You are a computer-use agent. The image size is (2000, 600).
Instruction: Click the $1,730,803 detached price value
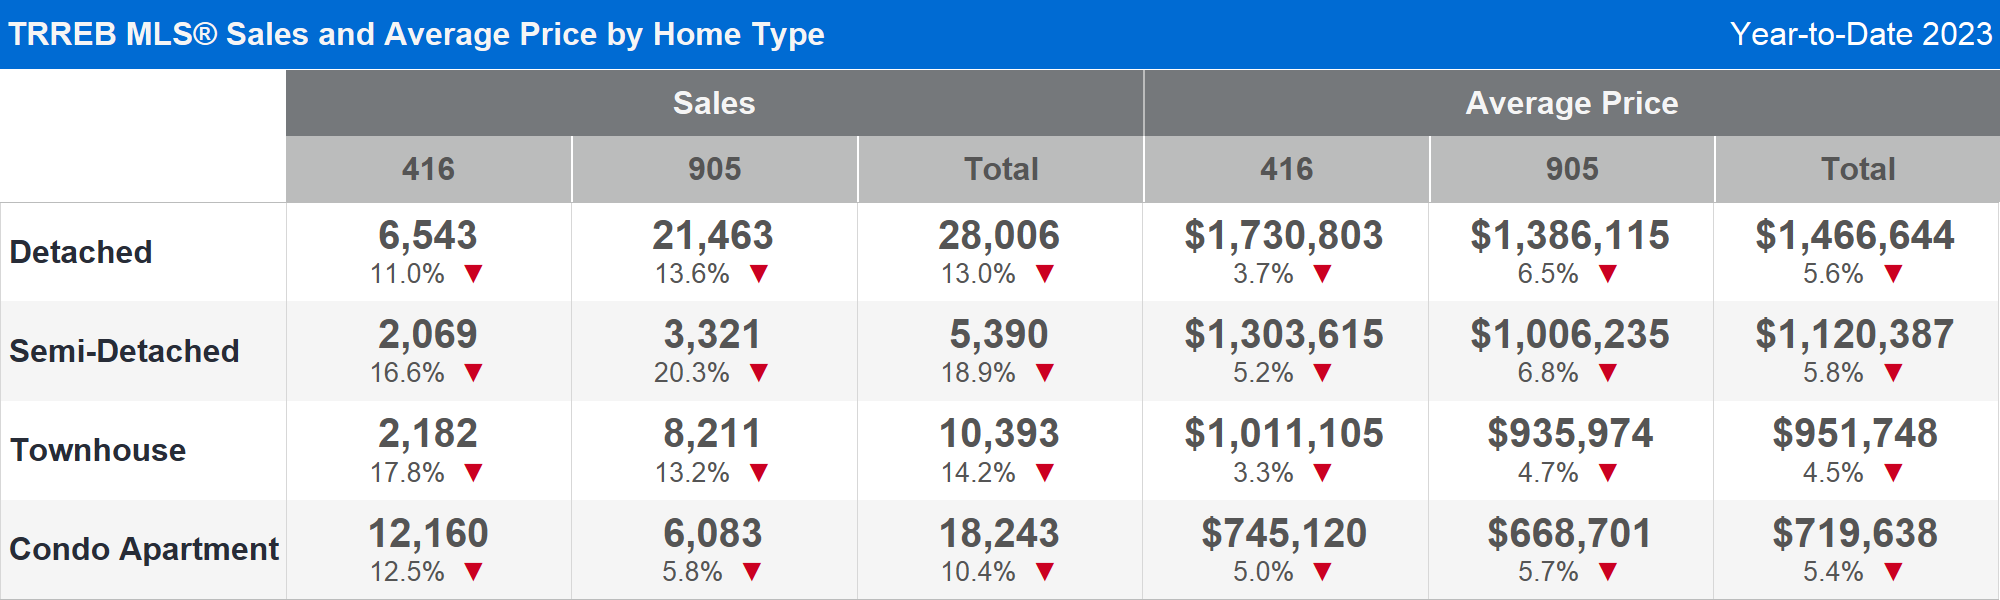point(1284,236)
